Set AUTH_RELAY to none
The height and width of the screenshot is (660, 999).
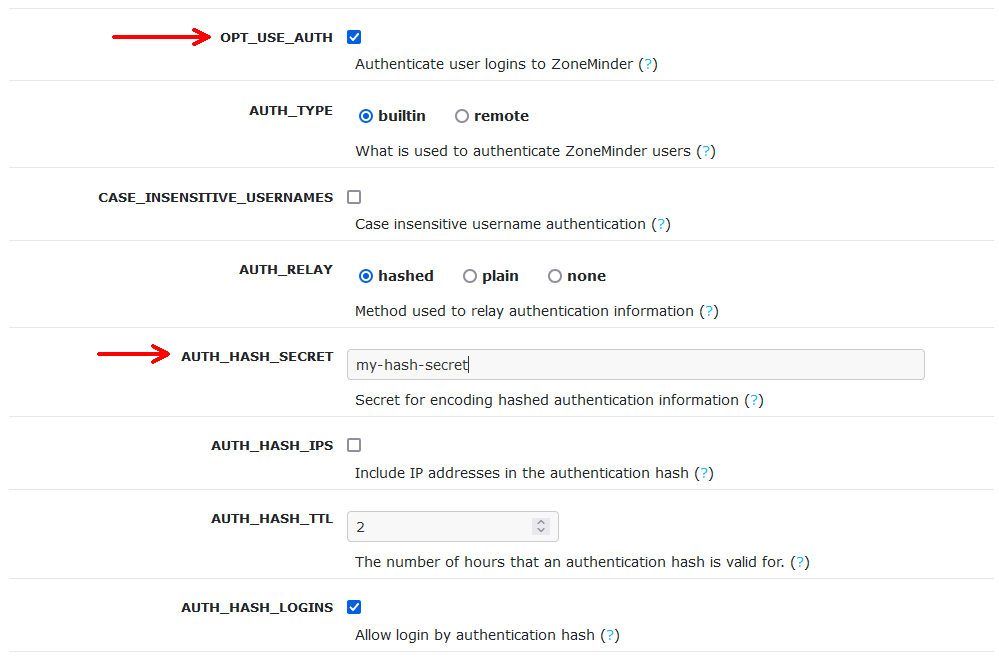tap(555, 276)
